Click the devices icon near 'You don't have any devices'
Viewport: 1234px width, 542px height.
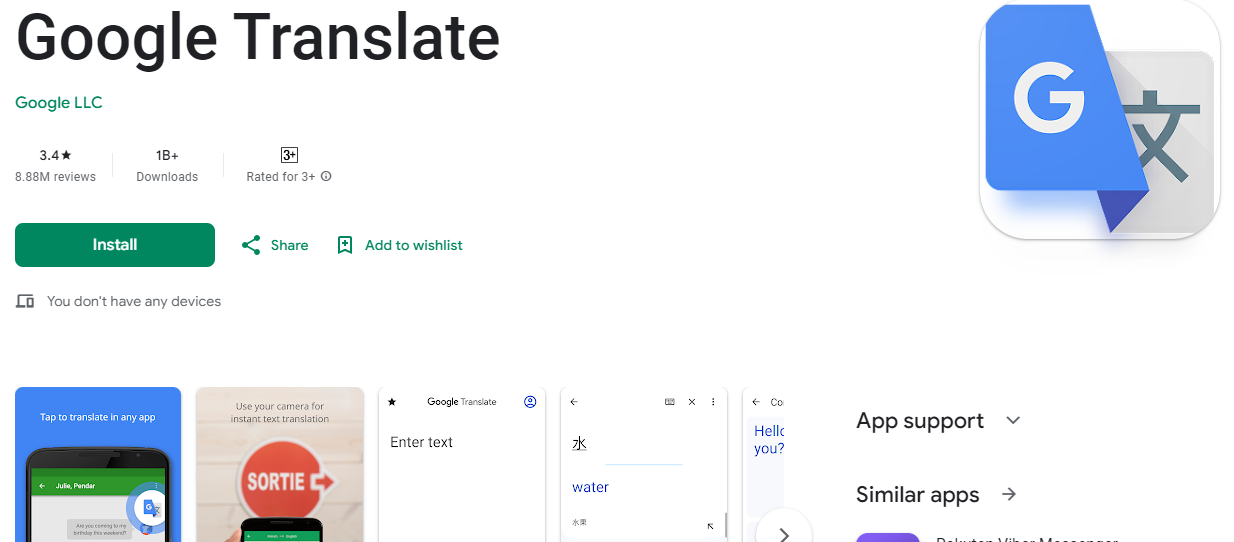coord(25,301)
